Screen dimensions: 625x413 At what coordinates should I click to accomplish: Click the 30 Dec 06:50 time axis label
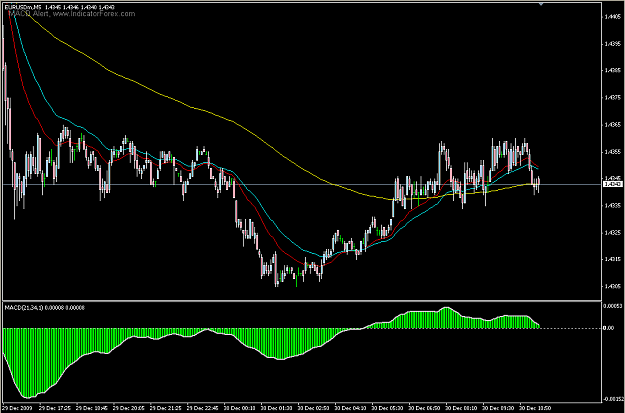(423, 408)
